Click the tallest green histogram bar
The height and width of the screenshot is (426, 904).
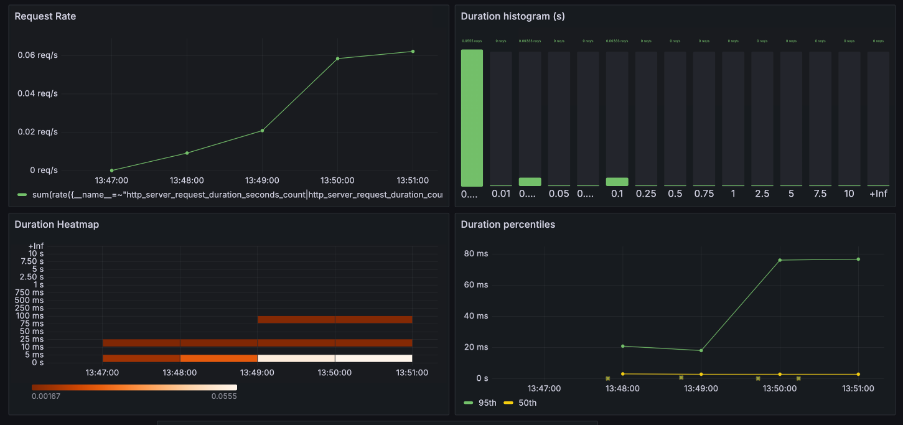point(472,117)
